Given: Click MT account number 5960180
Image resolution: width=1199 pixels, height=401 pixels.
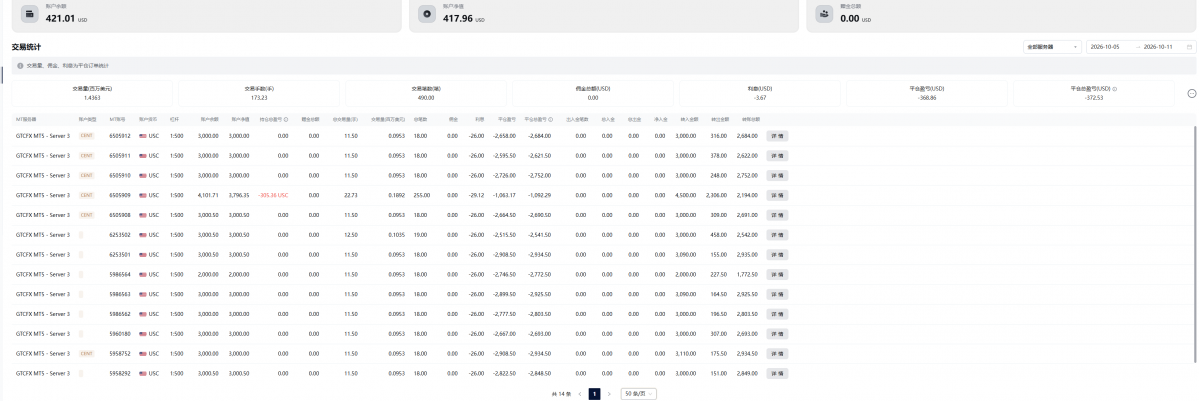Looking at the screenshot, I should click(120, 334).
